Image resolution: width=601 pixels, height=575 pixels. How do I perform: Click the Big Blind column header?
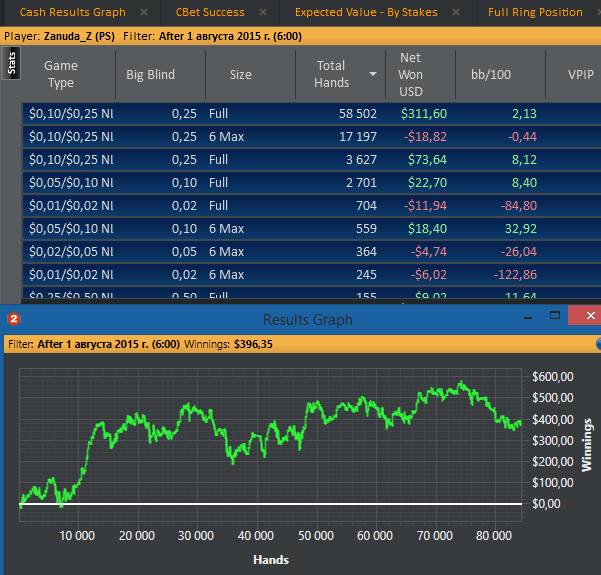pyautogui.click(x=150, y=74)
